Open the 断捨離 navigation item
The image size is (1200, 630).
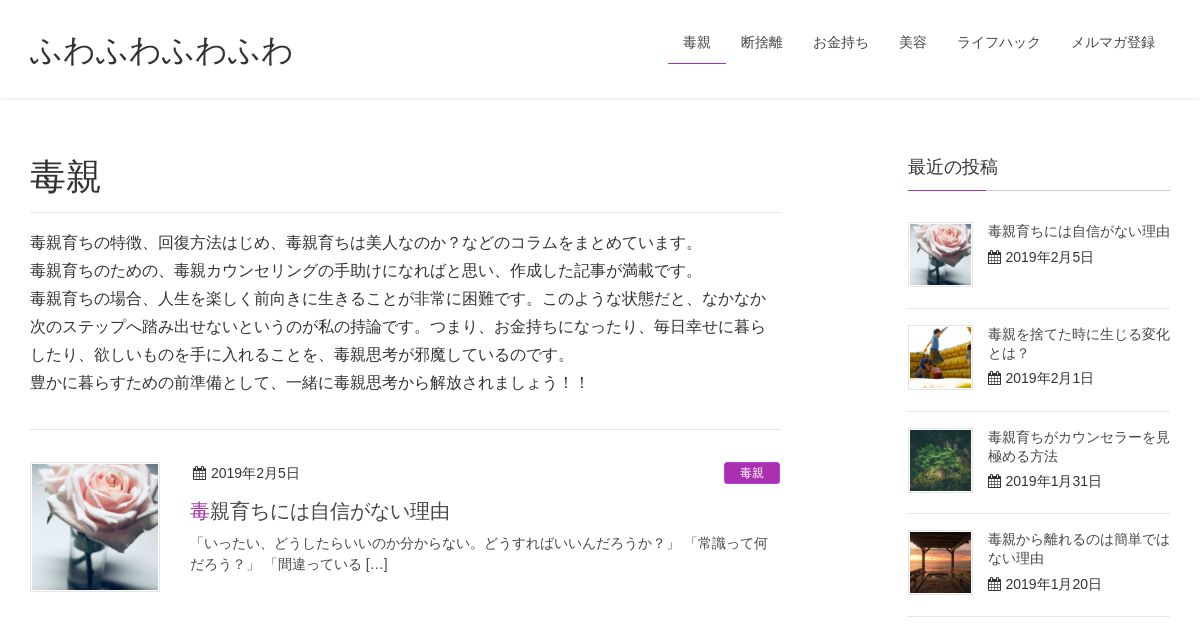[762, 42]
